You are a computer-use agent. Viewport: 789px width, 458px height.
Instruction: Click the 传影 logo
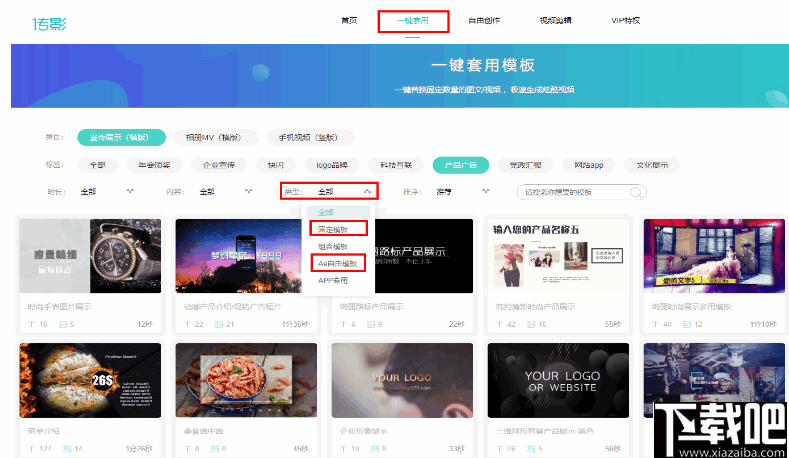[49, 24]
